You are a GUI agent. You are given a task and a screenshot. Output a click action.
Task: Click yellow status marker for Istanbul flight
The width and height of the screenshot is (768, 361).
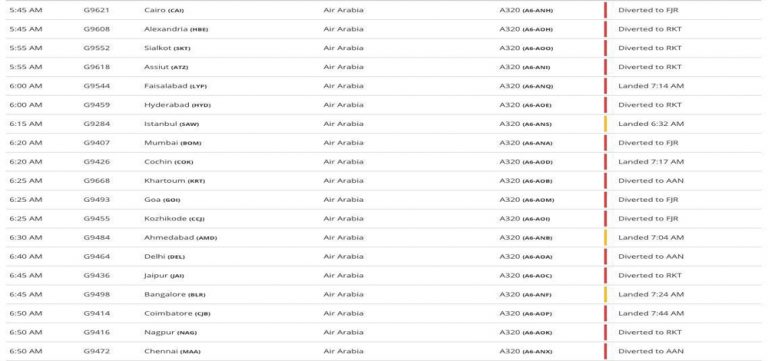coord(605,124)
